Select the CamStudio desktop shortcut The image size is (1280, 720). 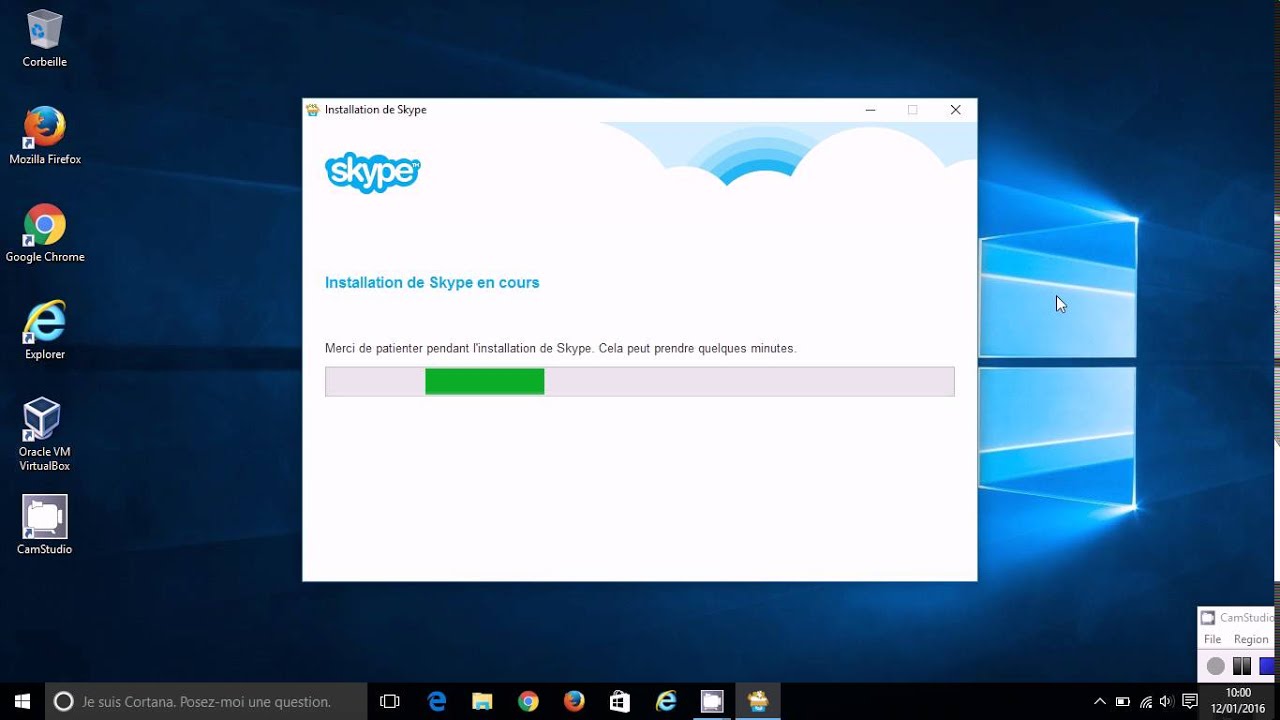click(45, 525)
